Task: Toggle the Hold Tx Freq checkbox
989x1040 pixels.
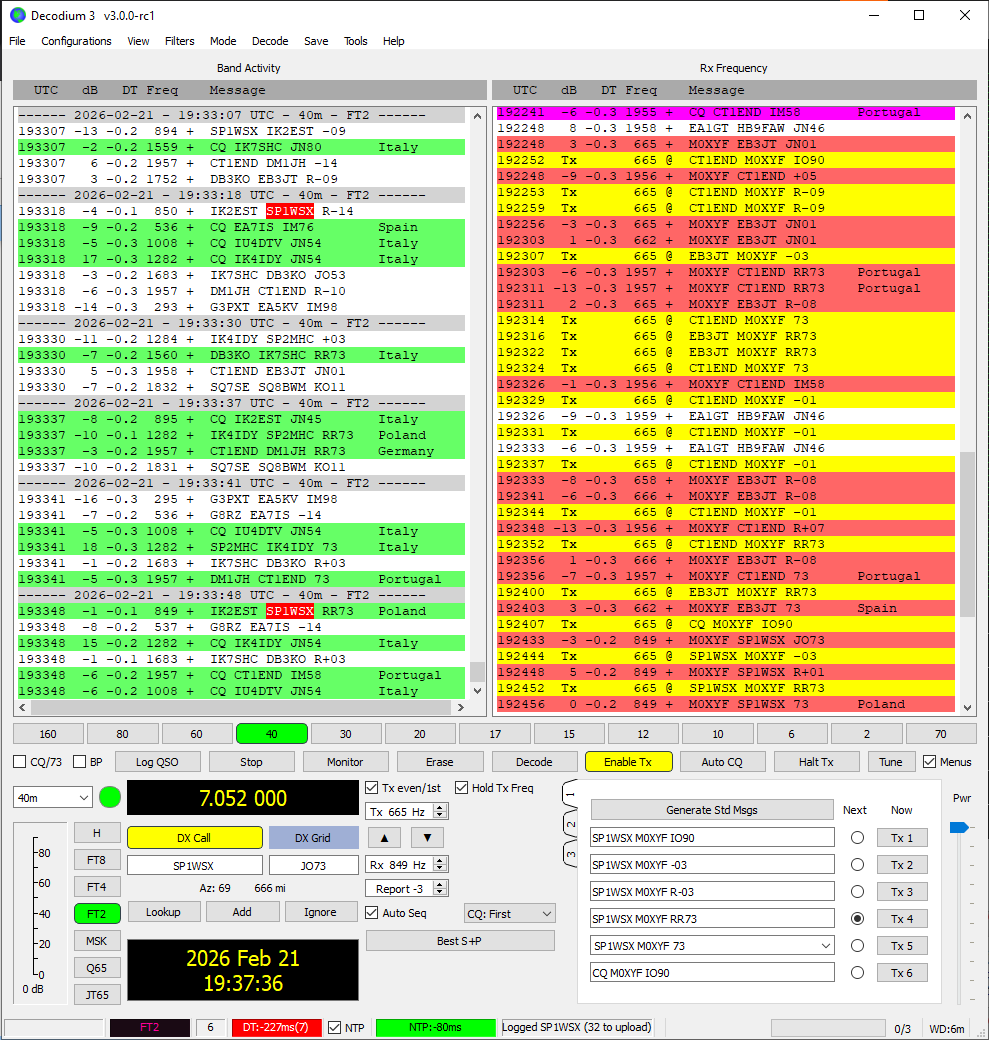Action: coord(462,788)
